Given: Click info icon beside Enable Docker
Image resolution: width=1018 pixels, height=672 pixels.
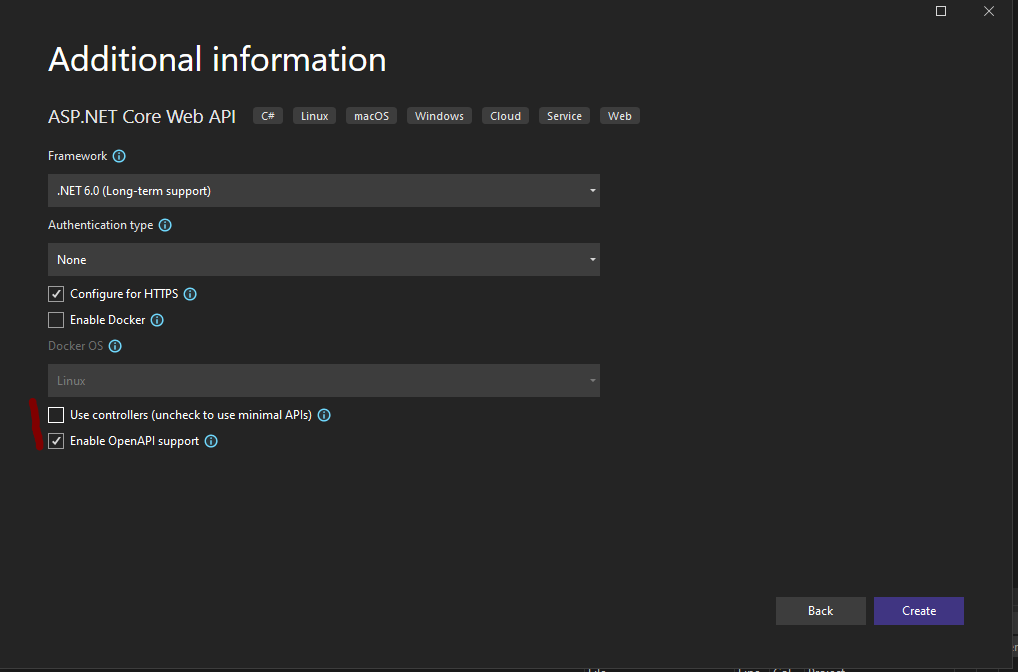Looking at the screenshot, I should 157,321.
